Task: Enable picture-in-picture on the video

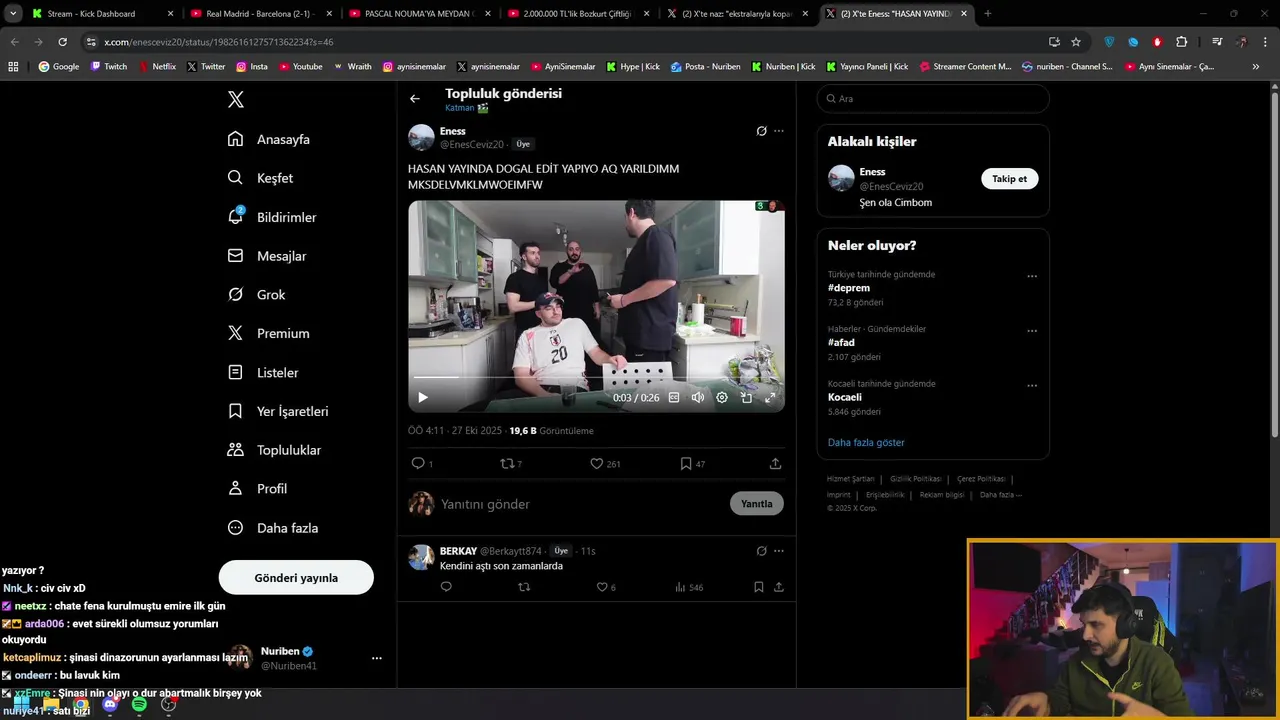Action: point(746,397)
